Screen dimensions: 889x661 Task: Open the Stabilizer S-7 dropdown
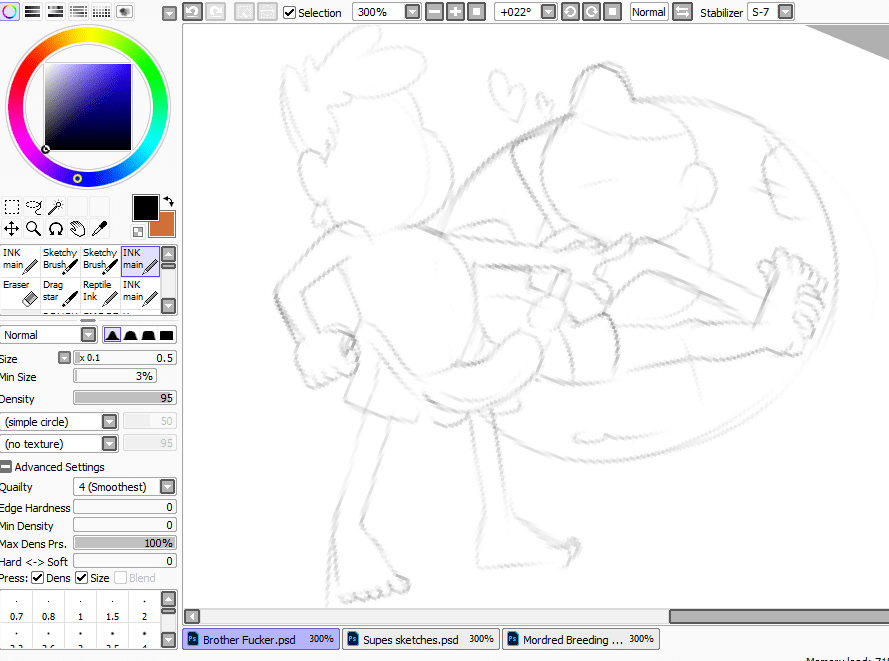[x=785, y=12]
